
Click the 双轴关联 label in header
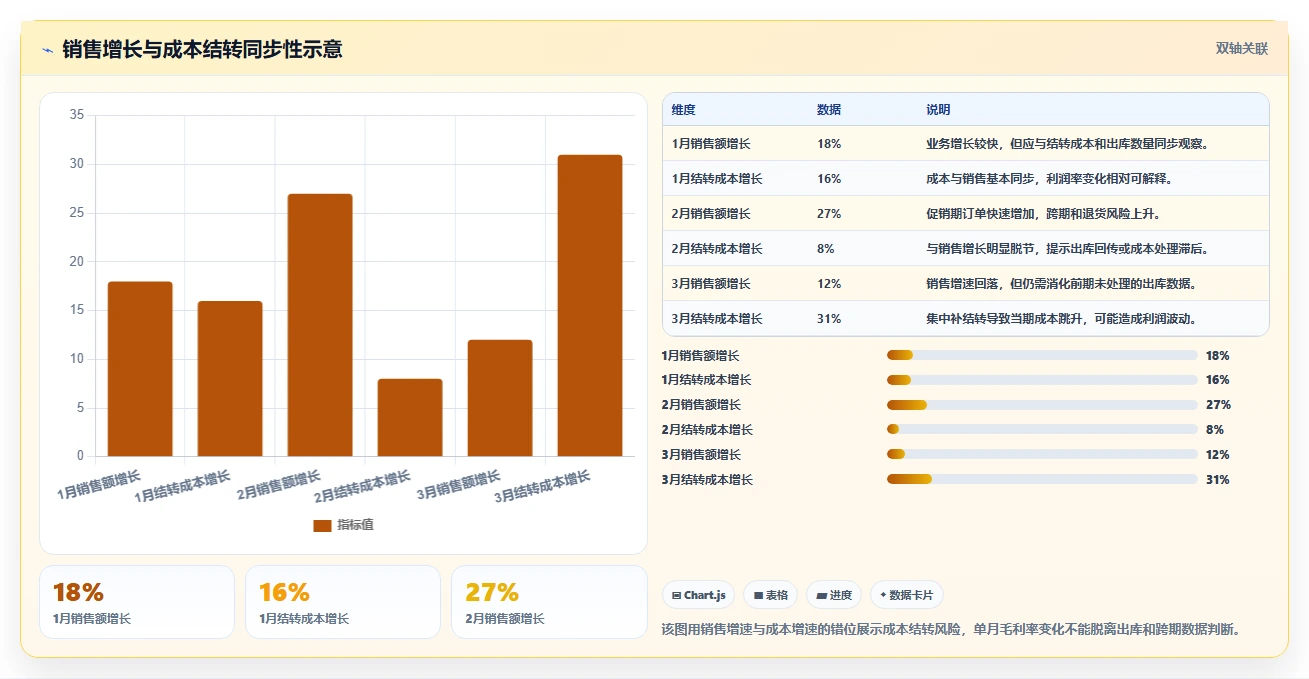(x=1241, y=49)
